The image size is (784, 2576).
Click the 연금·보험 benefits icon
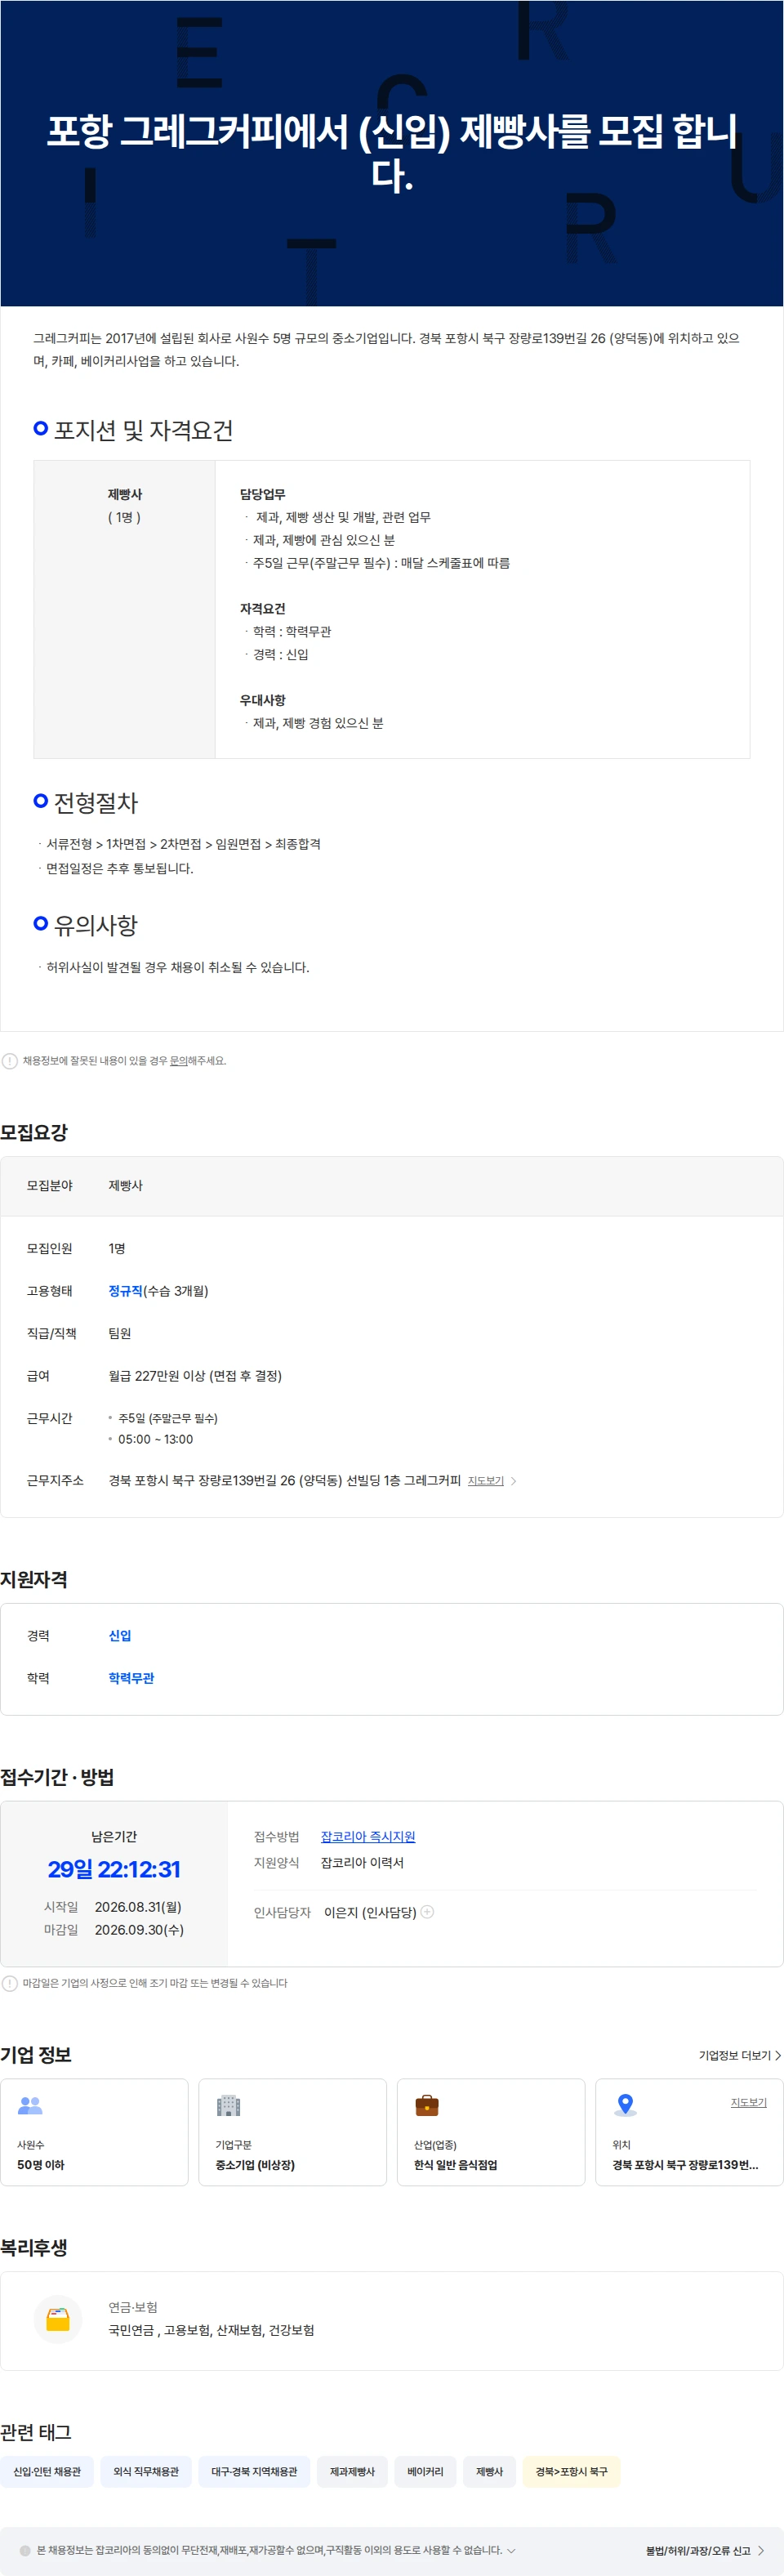58,2319
